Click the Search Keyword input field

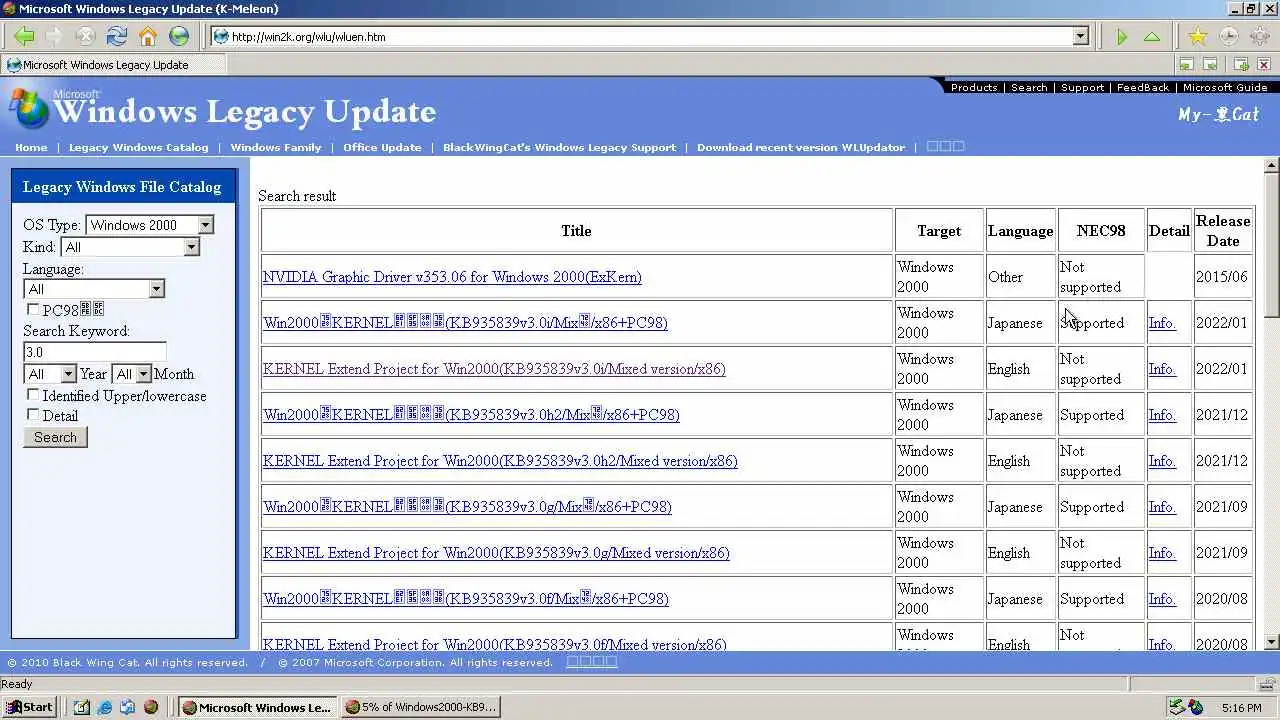[x=94, y=352]
